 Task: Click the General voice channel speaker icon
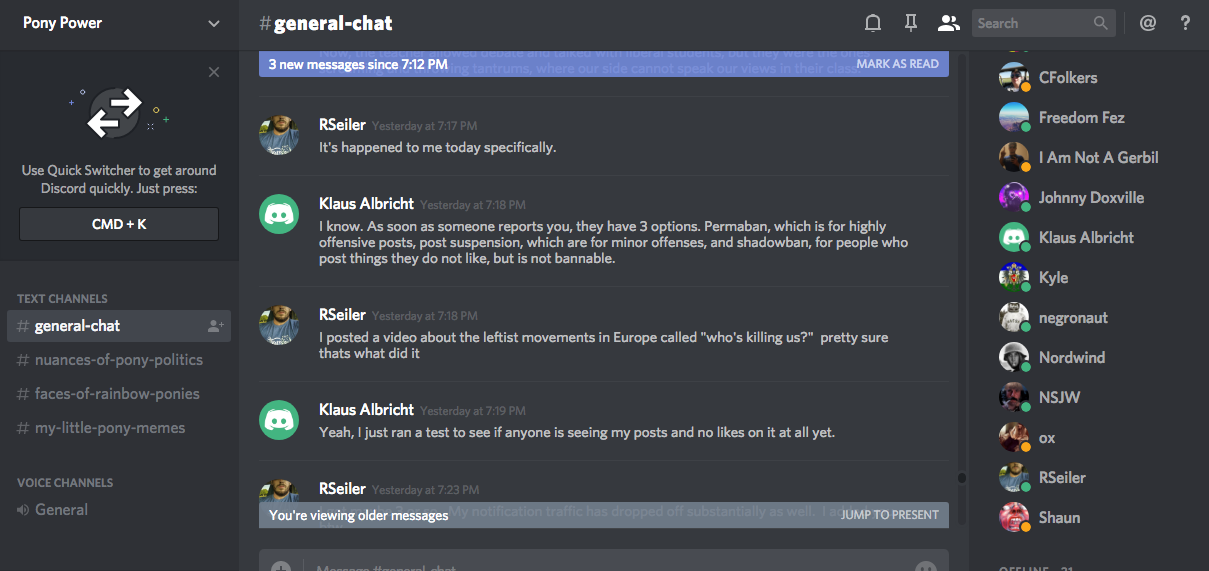tap(23, 510)
